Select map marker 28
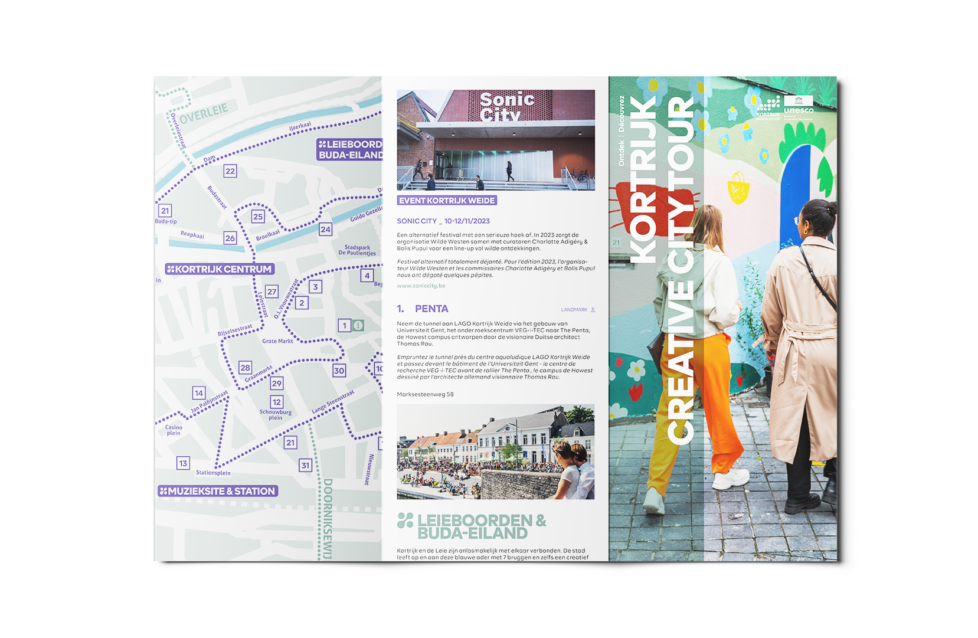978x638 pixels. click(245, 368)
